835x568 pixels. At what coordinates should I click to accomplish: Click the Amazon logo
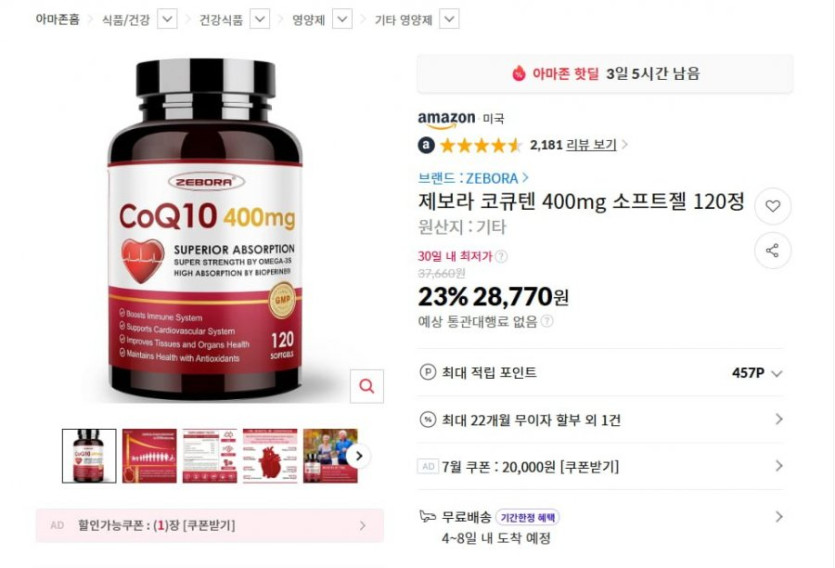pos(446,120)
